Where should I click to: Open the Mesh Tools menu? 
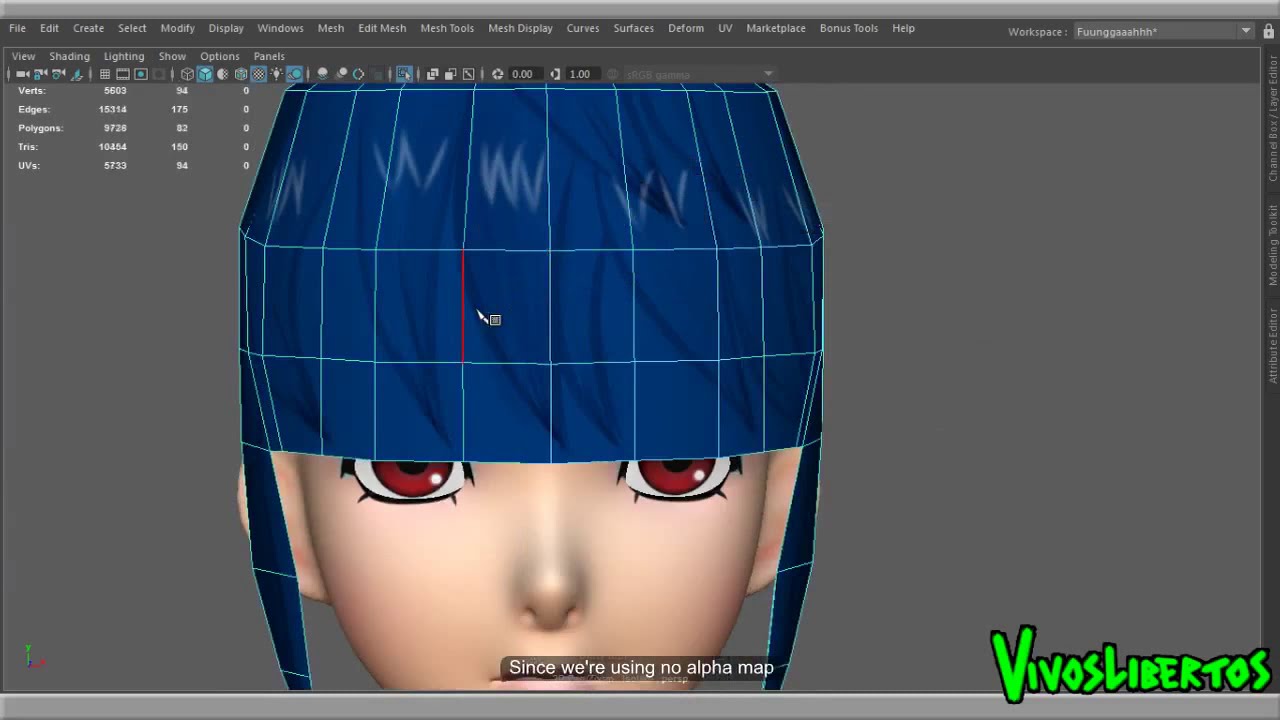pyautogui.click(x=447, y=28)
